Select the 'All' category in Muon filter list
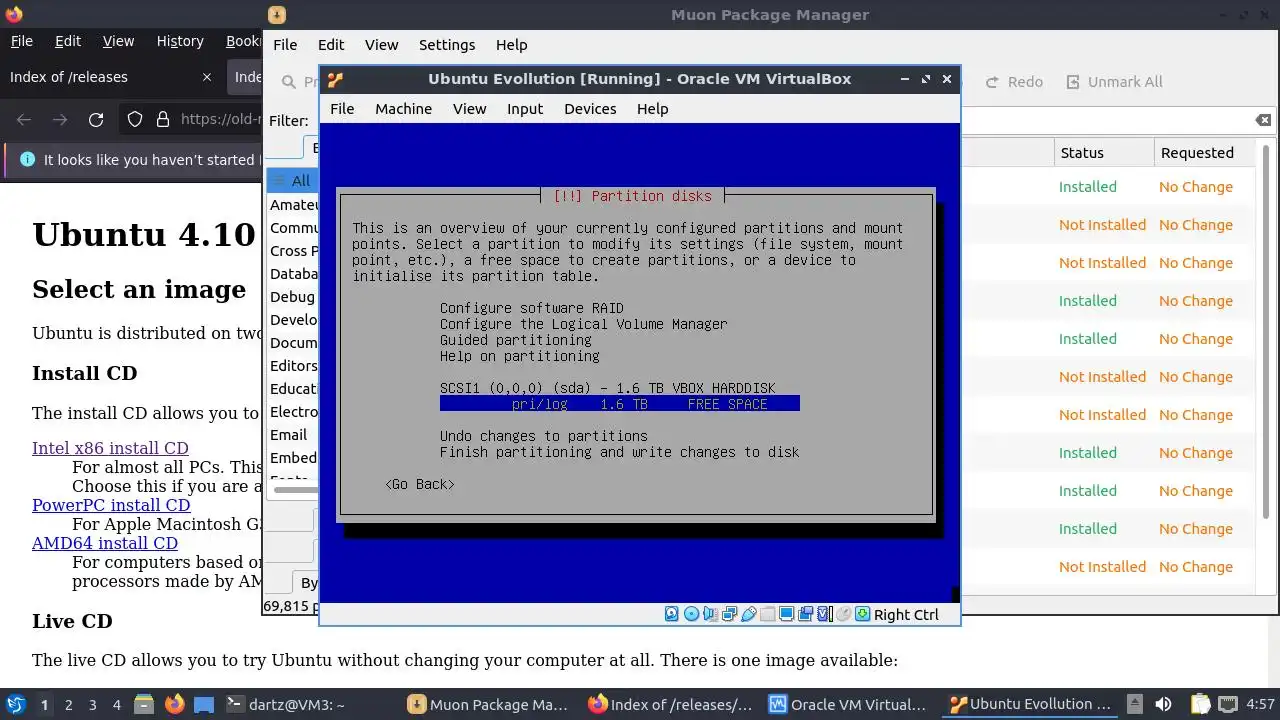 pos(292,181)
